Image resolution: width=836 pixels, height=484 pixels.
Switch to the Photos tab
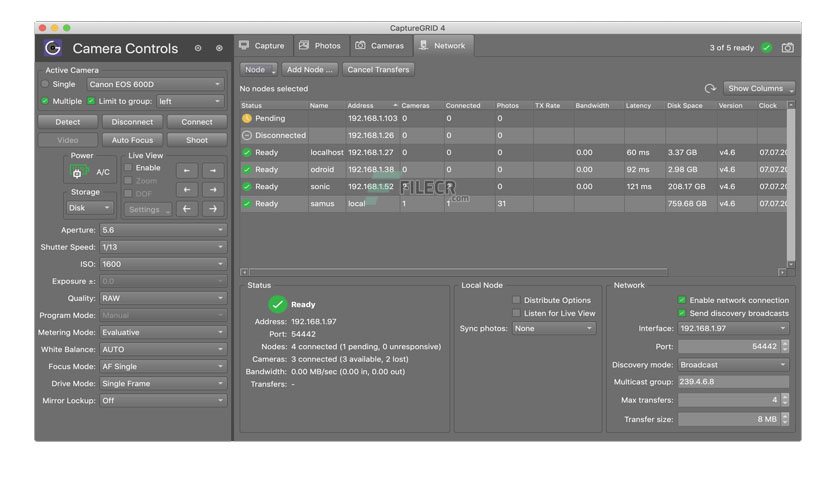click(320, 46)
